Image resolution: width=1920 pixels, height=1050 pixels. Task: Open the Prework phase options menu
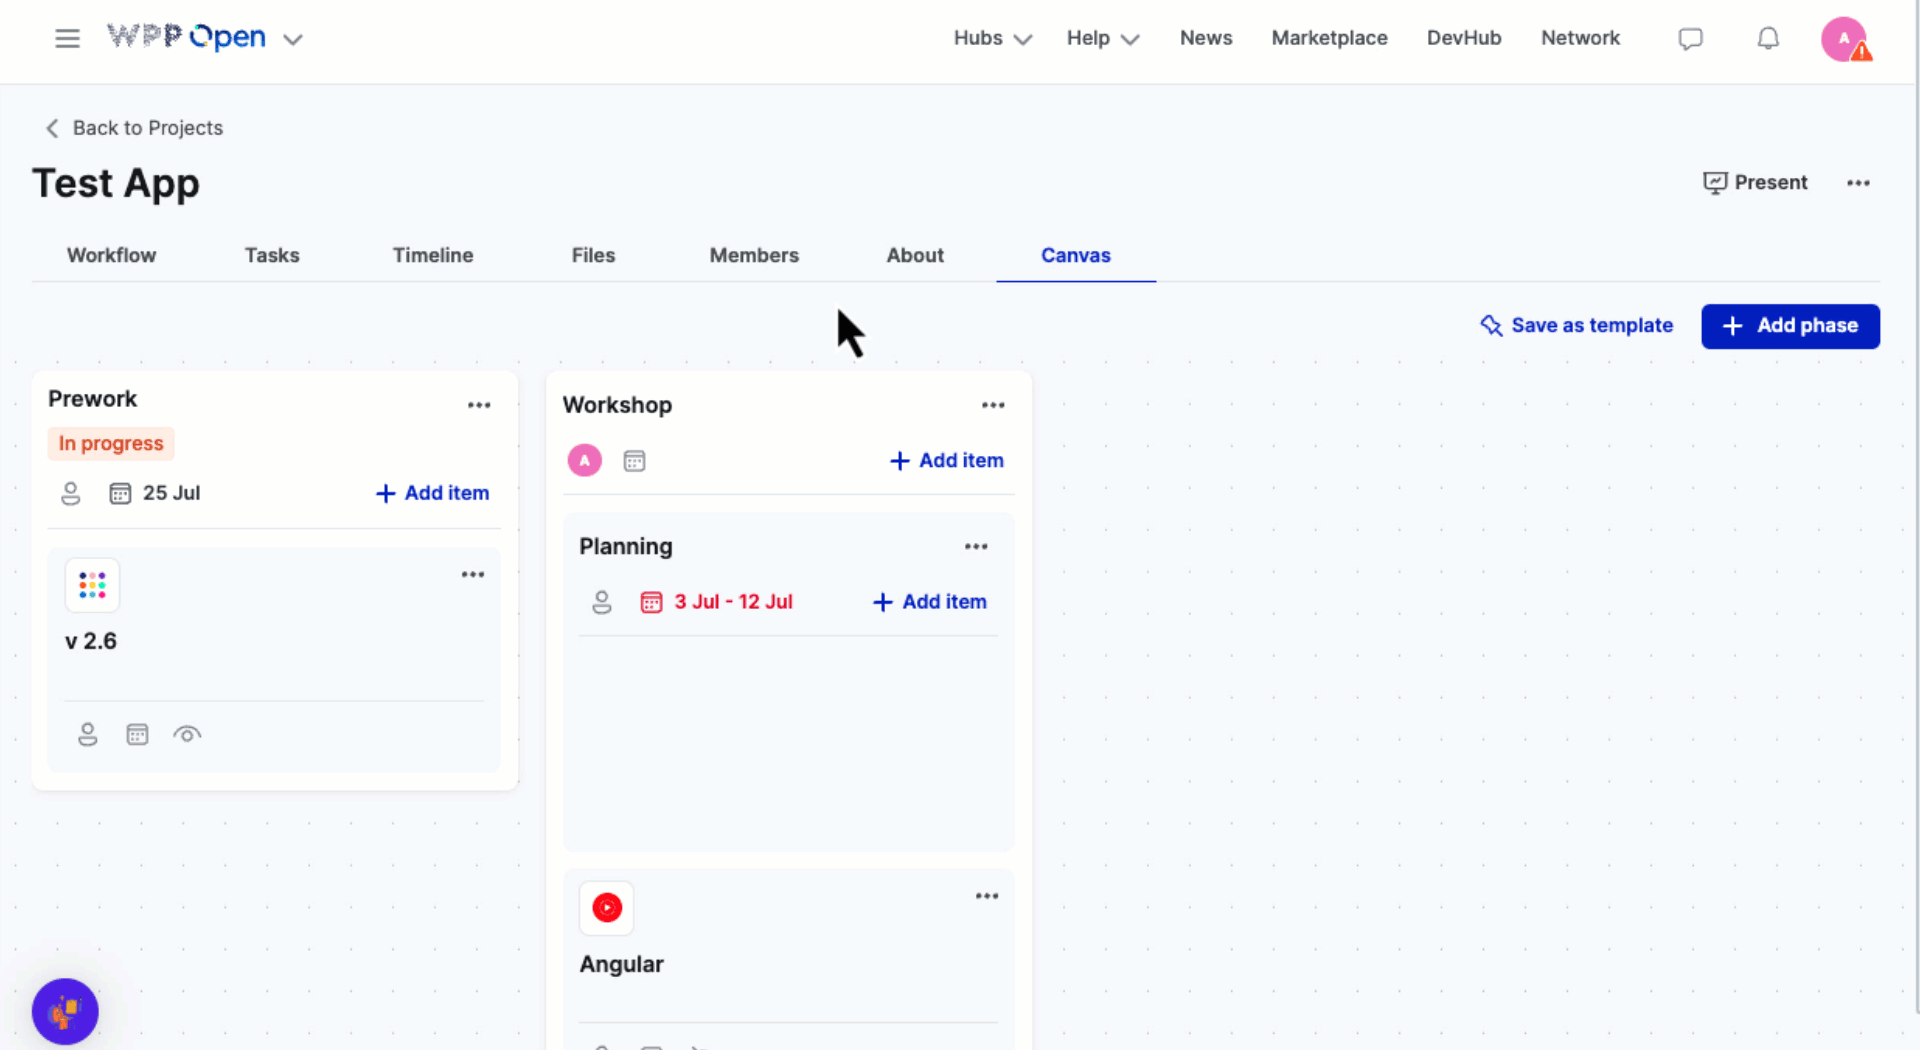(479, 405)
